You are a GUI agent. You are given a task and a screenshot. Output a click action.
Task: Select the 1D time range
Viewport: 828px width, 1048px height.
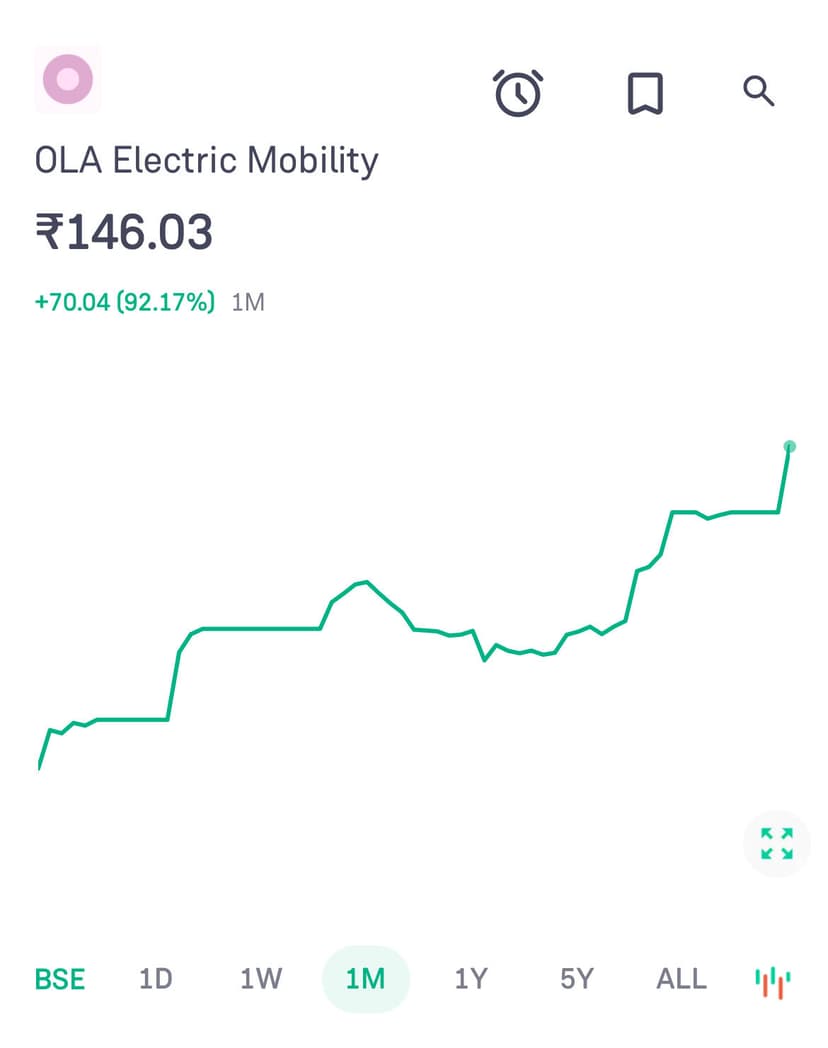(156, 979)
